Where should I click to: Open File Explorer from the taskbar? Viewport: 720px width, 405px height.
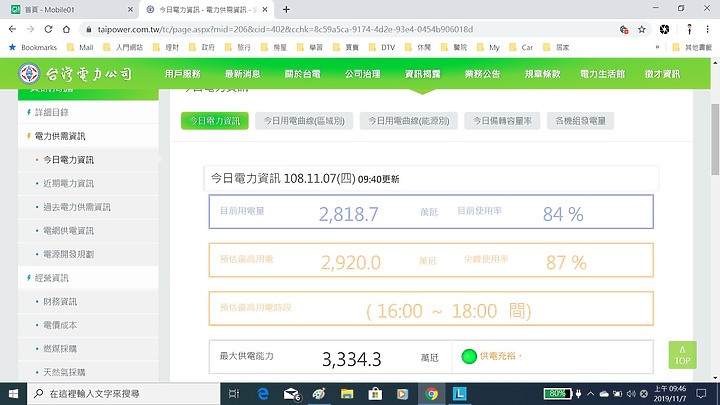[x=347, y=394]
